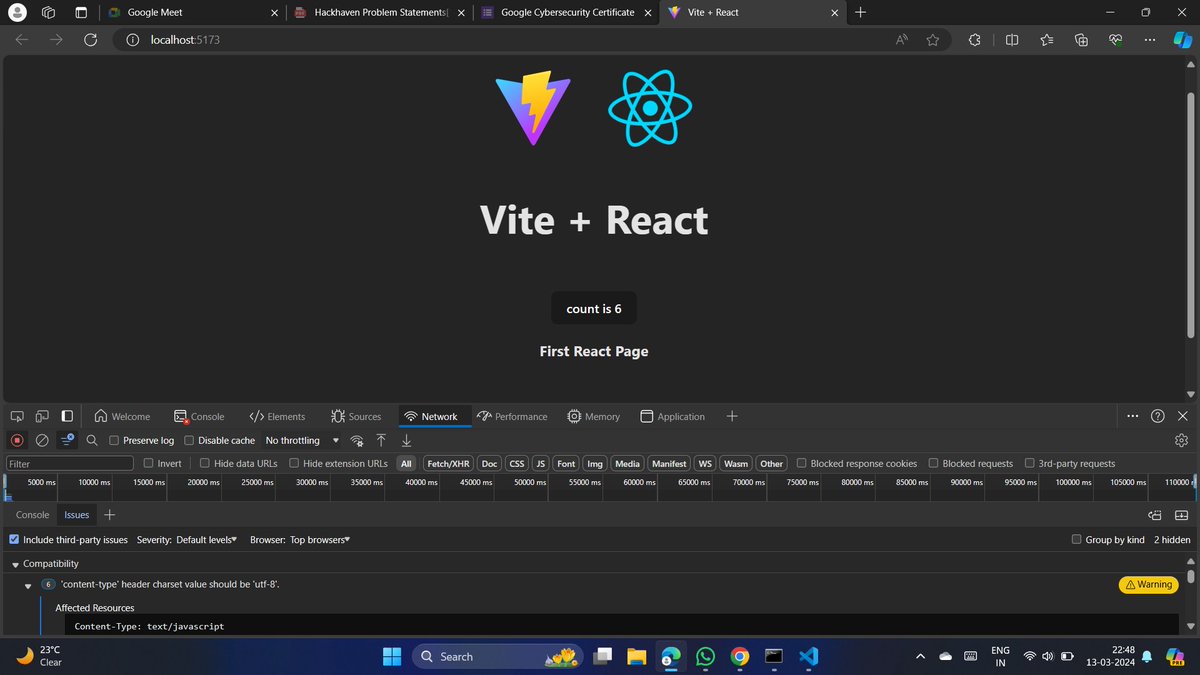Switch to the drawer Console tab
The height and width of the screenshot is (675, 1200).
(x=32, y=515)
